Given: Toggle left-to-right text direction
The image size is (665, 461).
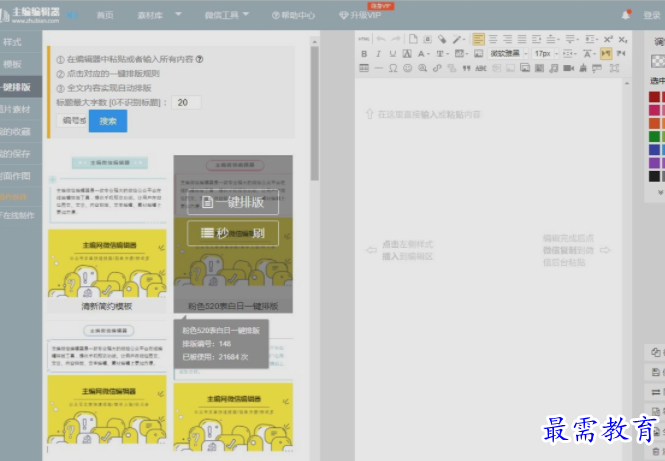Looking at the screenshot, I should [x=606, y=53].
